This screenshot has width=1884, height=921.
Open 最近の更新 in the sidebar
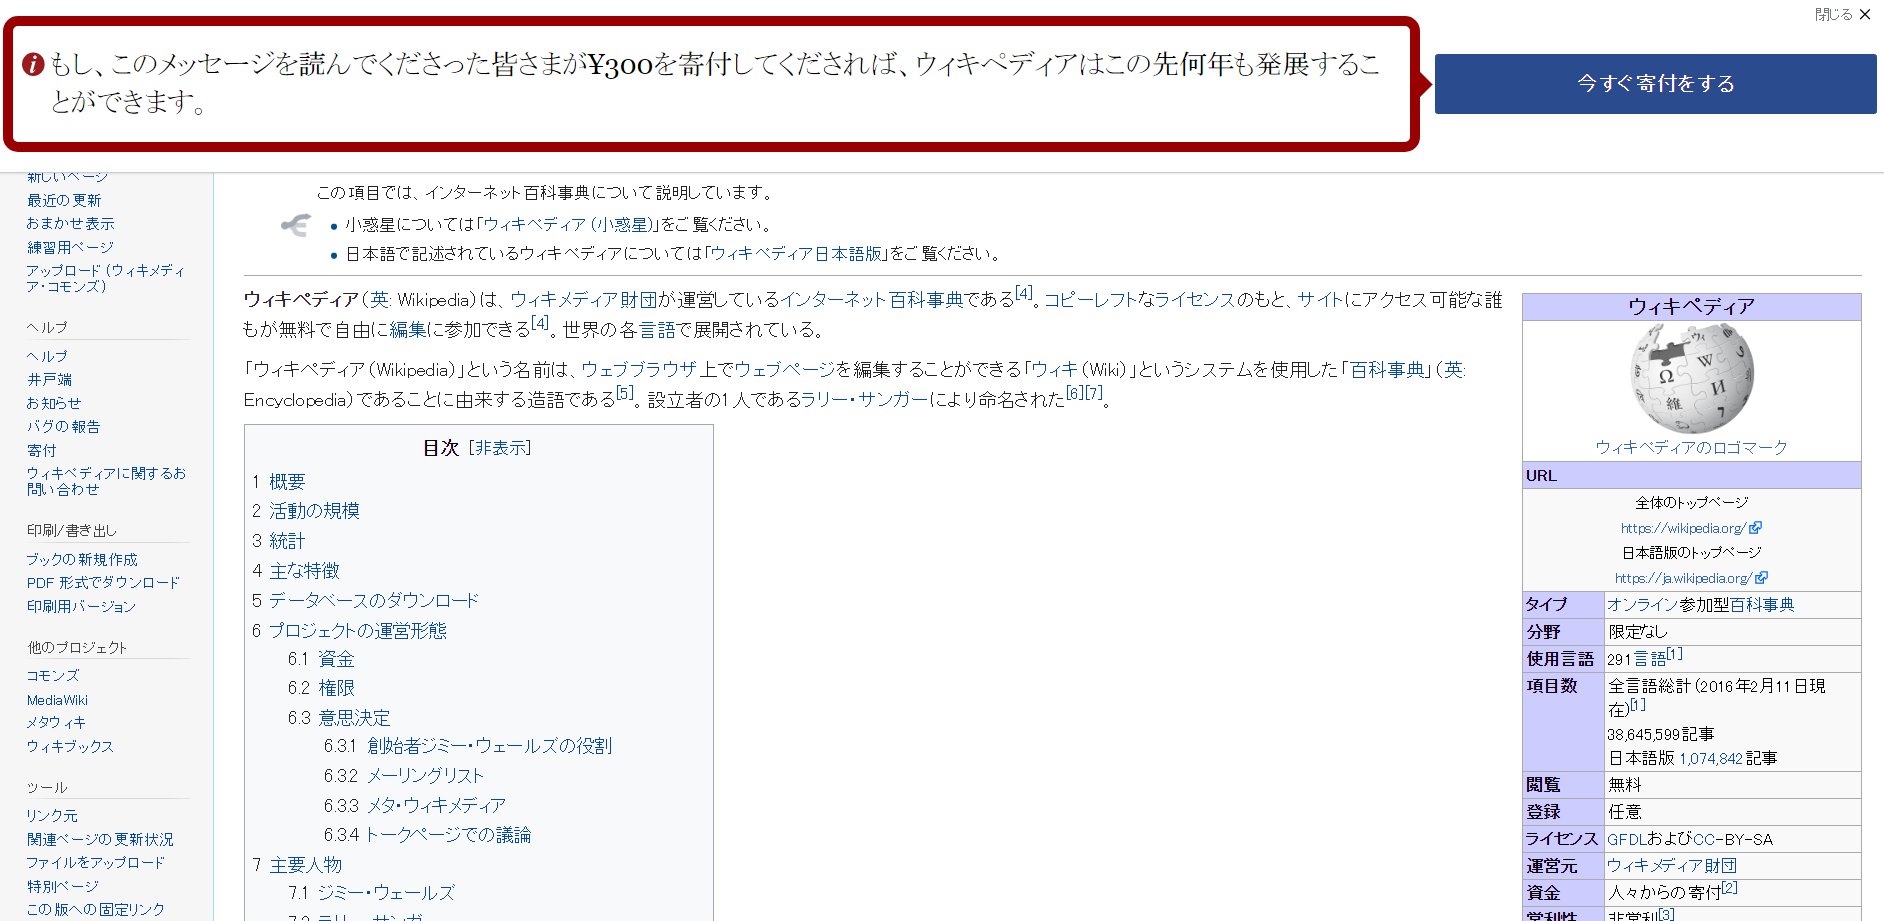coord(64,200)
